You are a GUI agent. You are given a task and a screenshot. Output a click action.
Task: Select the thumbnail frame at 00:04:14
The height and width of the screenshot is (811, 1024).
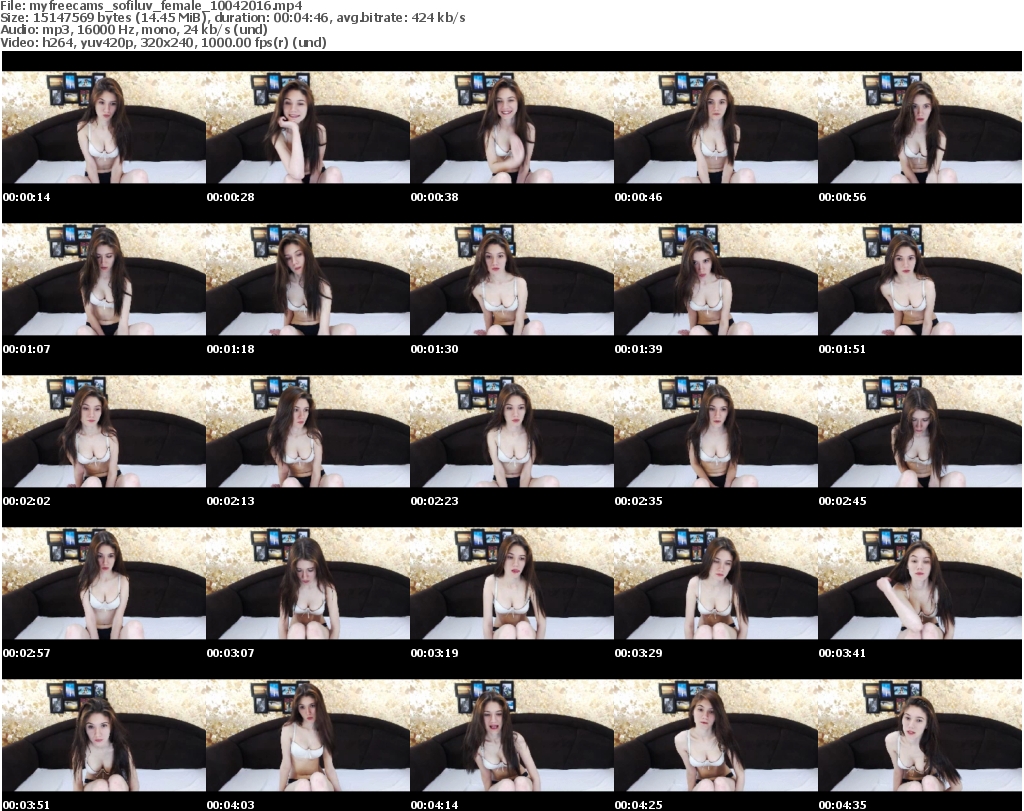click(512, 736)
